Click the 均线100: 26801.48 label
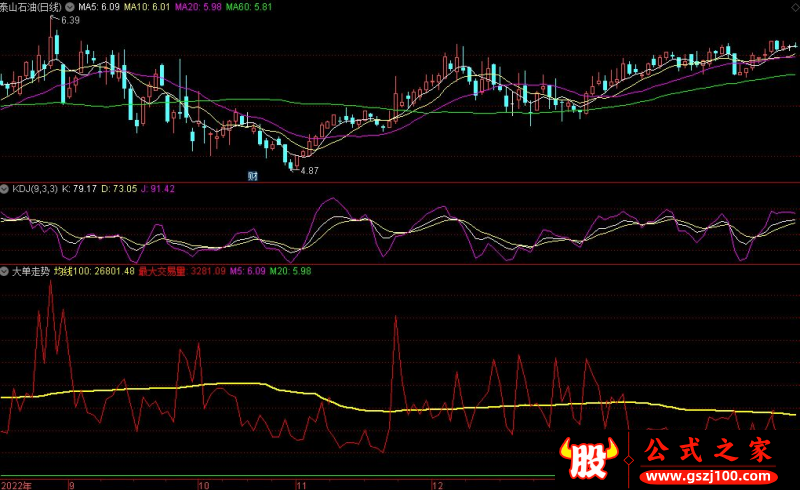 (x=95, y=271)
